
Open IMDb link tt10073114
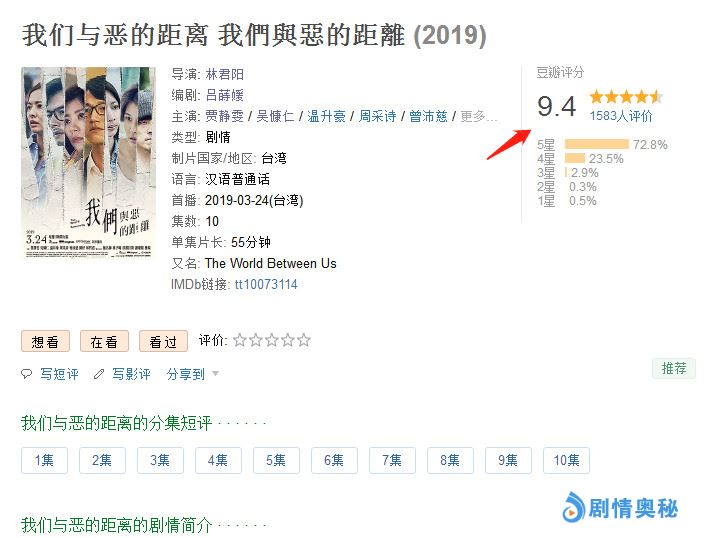click(266, 285)
